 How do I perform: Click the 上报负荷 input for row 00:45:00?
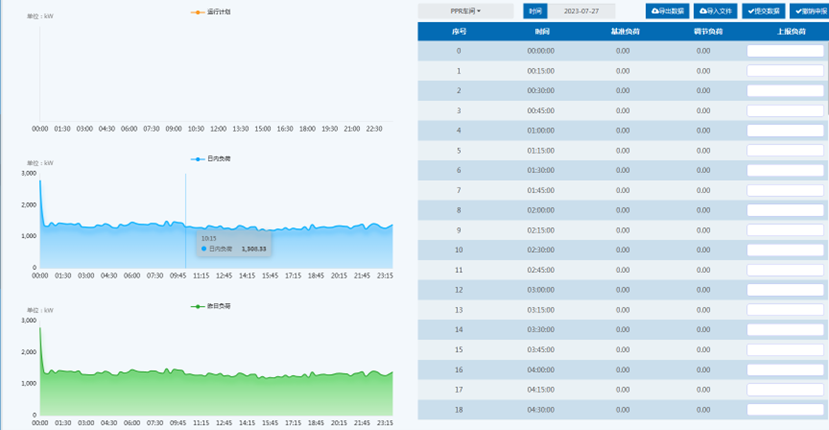pos(785,111)
